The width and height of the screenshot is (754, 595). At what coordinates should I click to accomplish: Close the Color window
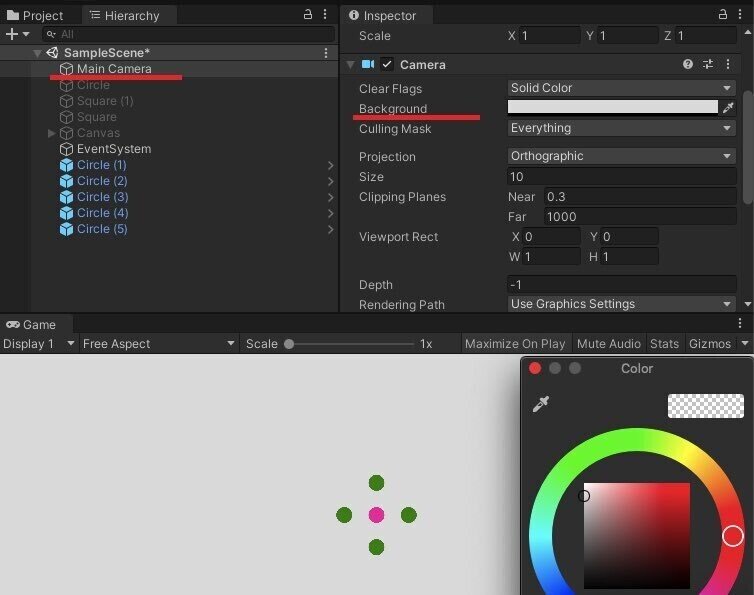535,368
